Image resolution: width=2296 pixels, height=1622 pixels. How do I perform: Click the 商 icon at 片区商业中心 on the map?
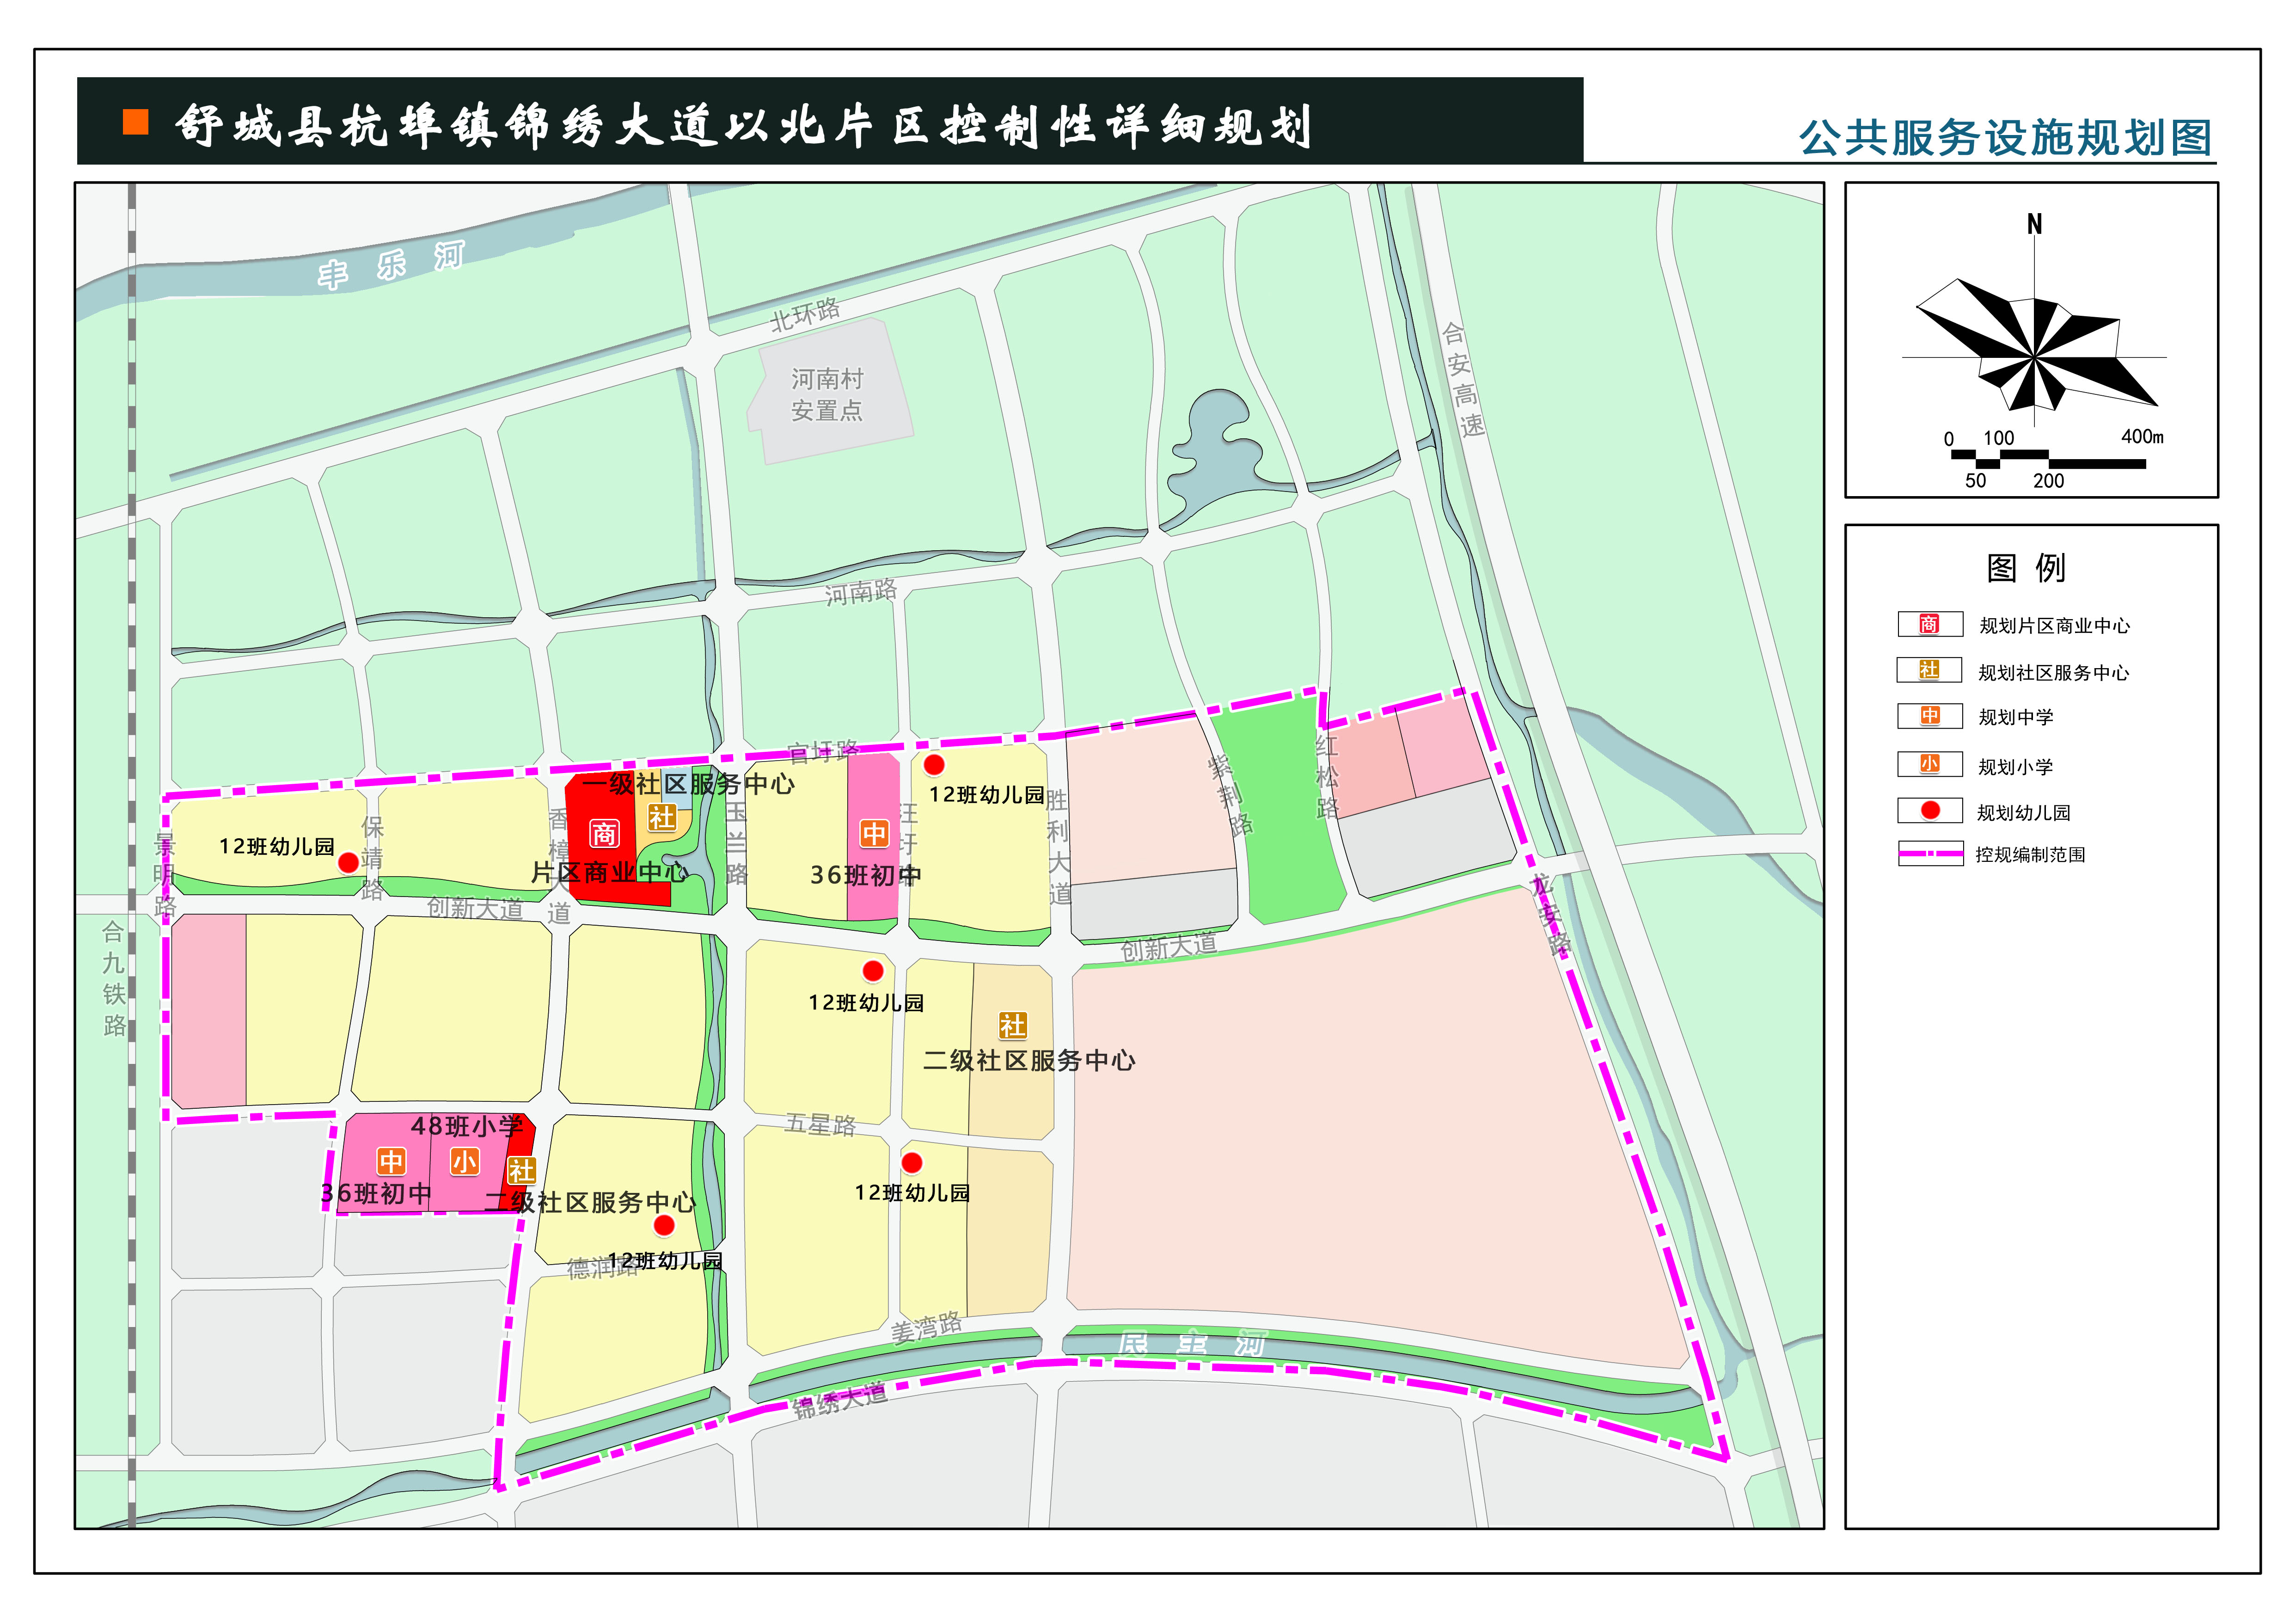pos(606,835)
